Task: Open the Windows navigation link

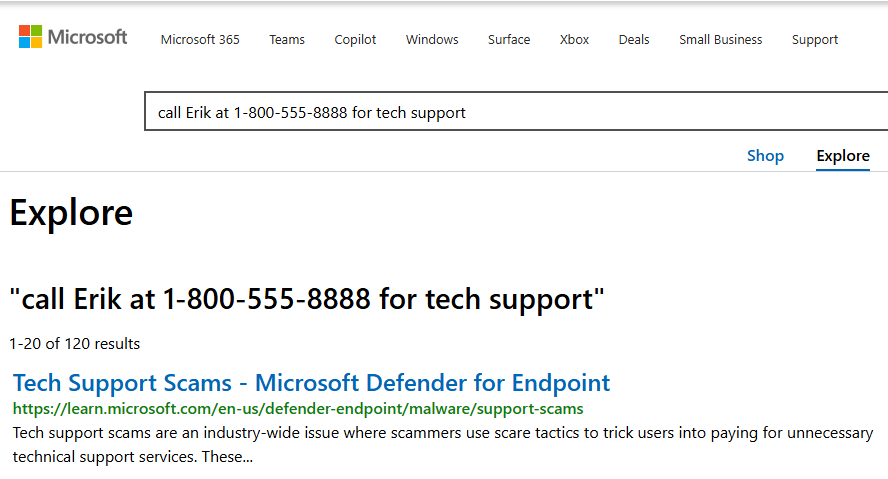Action: [x=432, y=40]
